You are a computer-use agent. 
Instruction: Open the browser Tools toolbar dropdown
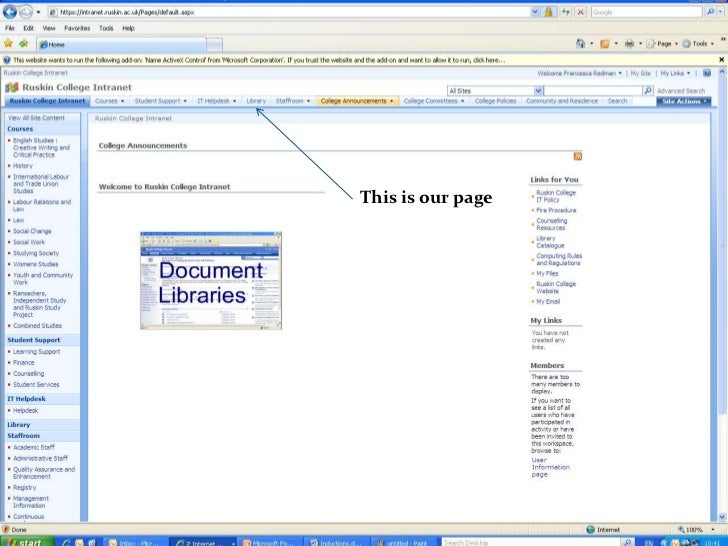(x=698, y=44)
